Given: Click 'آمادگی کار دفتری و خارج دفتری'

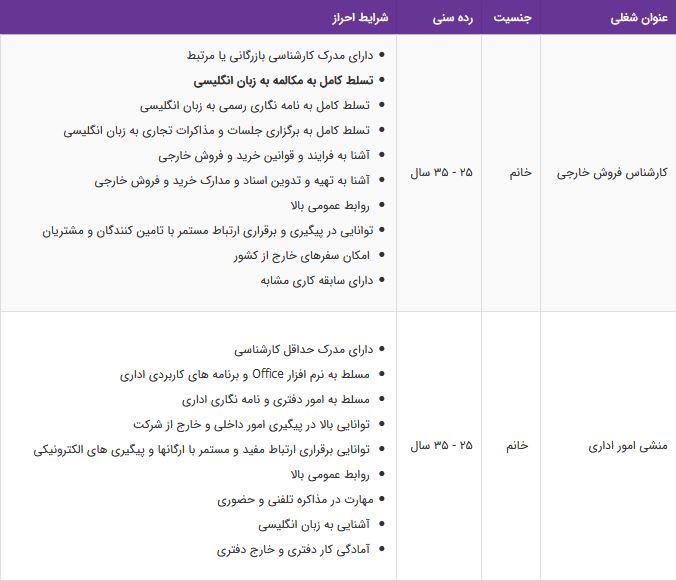Looking at the screenshot, I should [x=293, y=550].
